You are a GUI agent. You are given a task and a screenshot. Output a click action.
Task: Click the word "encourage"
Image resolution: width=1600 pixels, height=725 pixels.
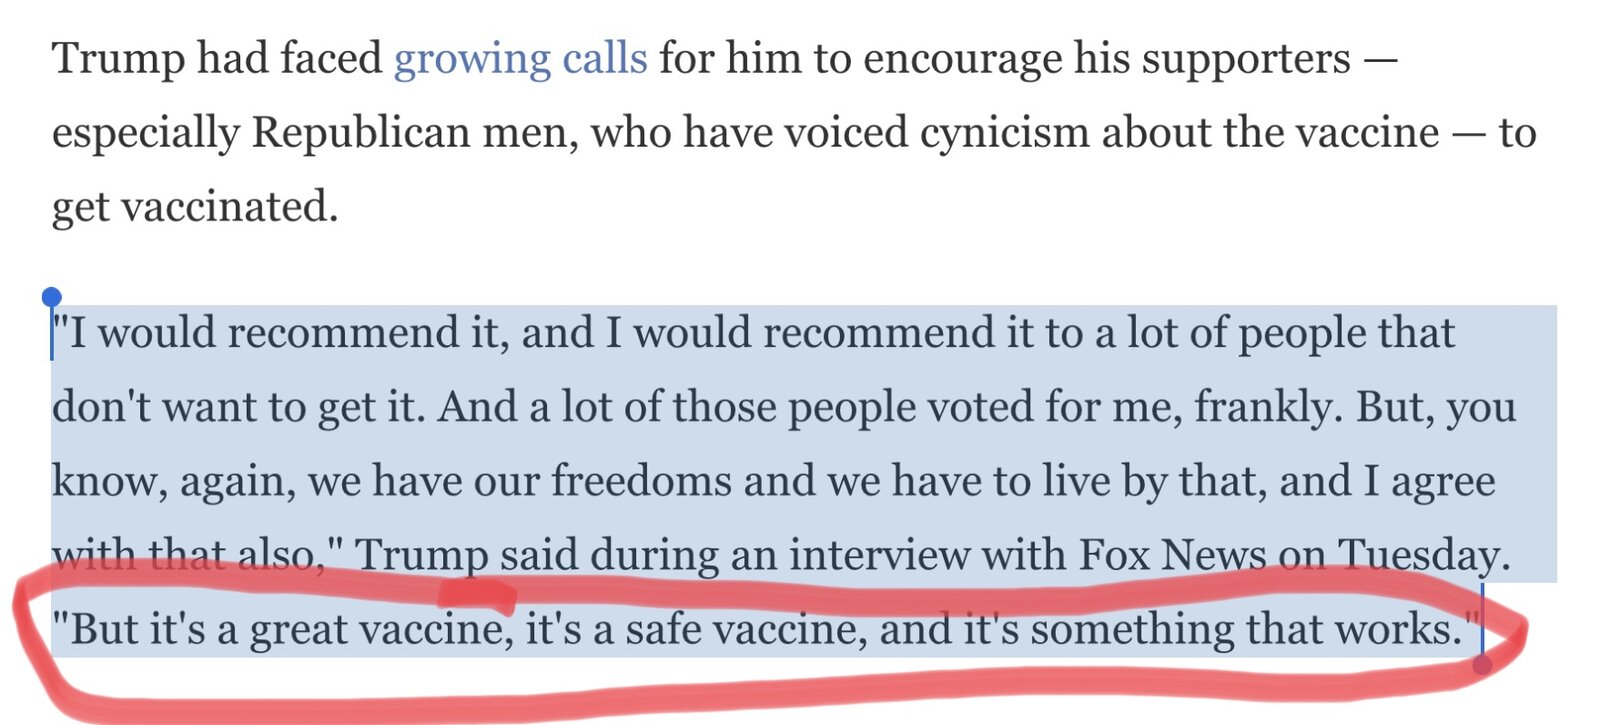(x=962, y=60)
